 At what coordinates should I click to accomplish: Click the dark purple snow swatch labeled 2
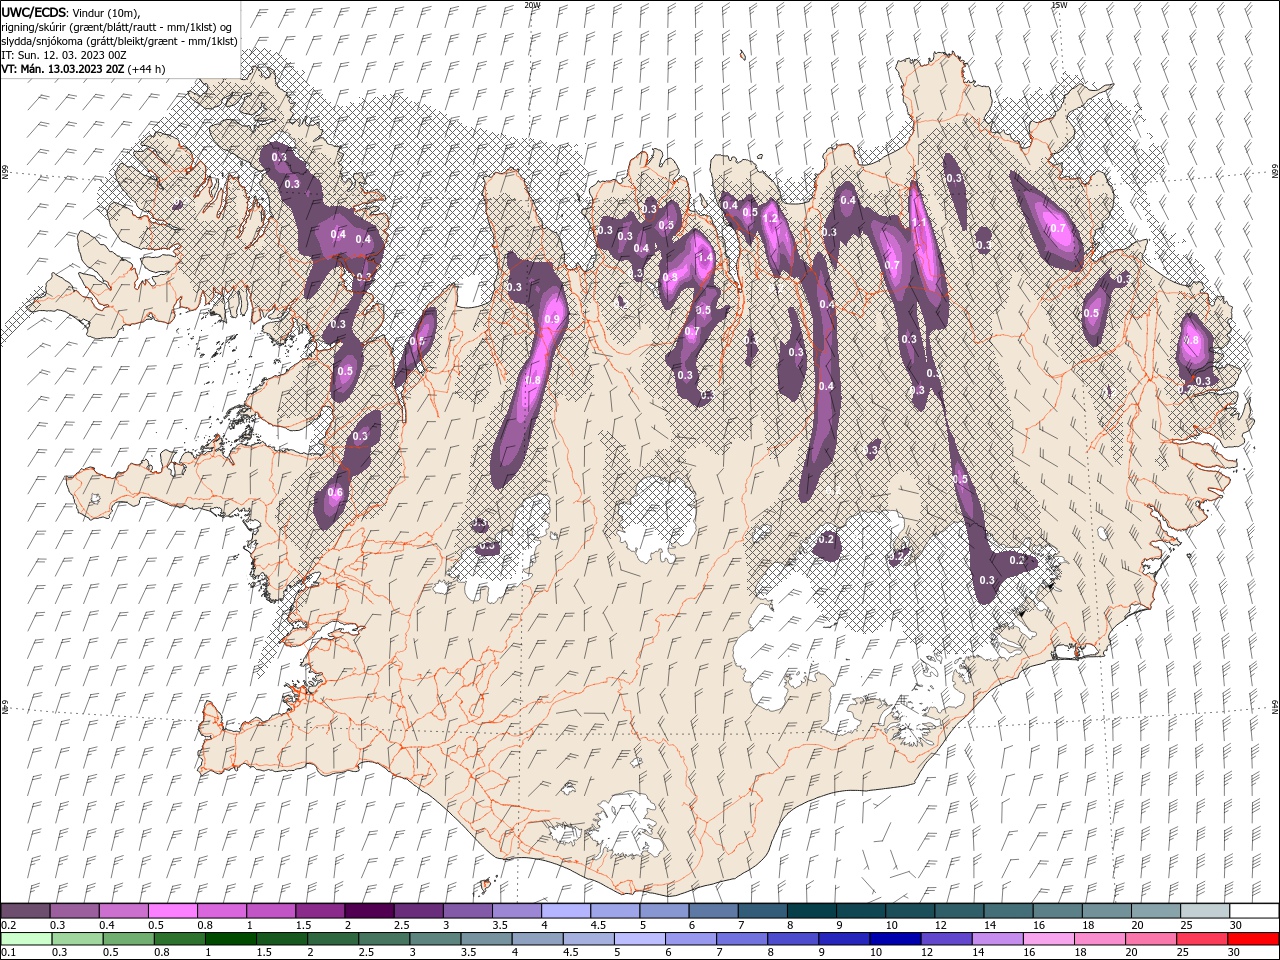[x=369, y=911]
